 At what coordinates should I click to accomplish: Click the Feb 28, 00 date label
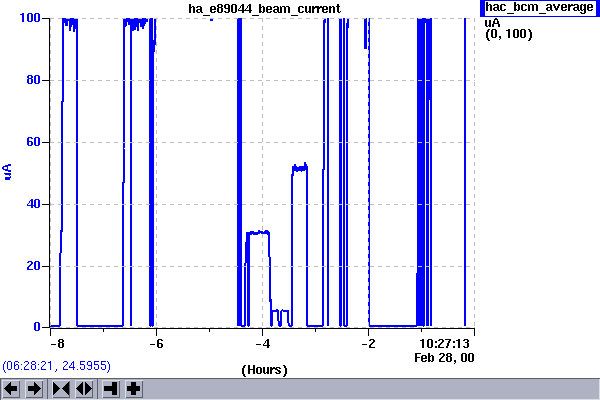click(x=445, y=356)
